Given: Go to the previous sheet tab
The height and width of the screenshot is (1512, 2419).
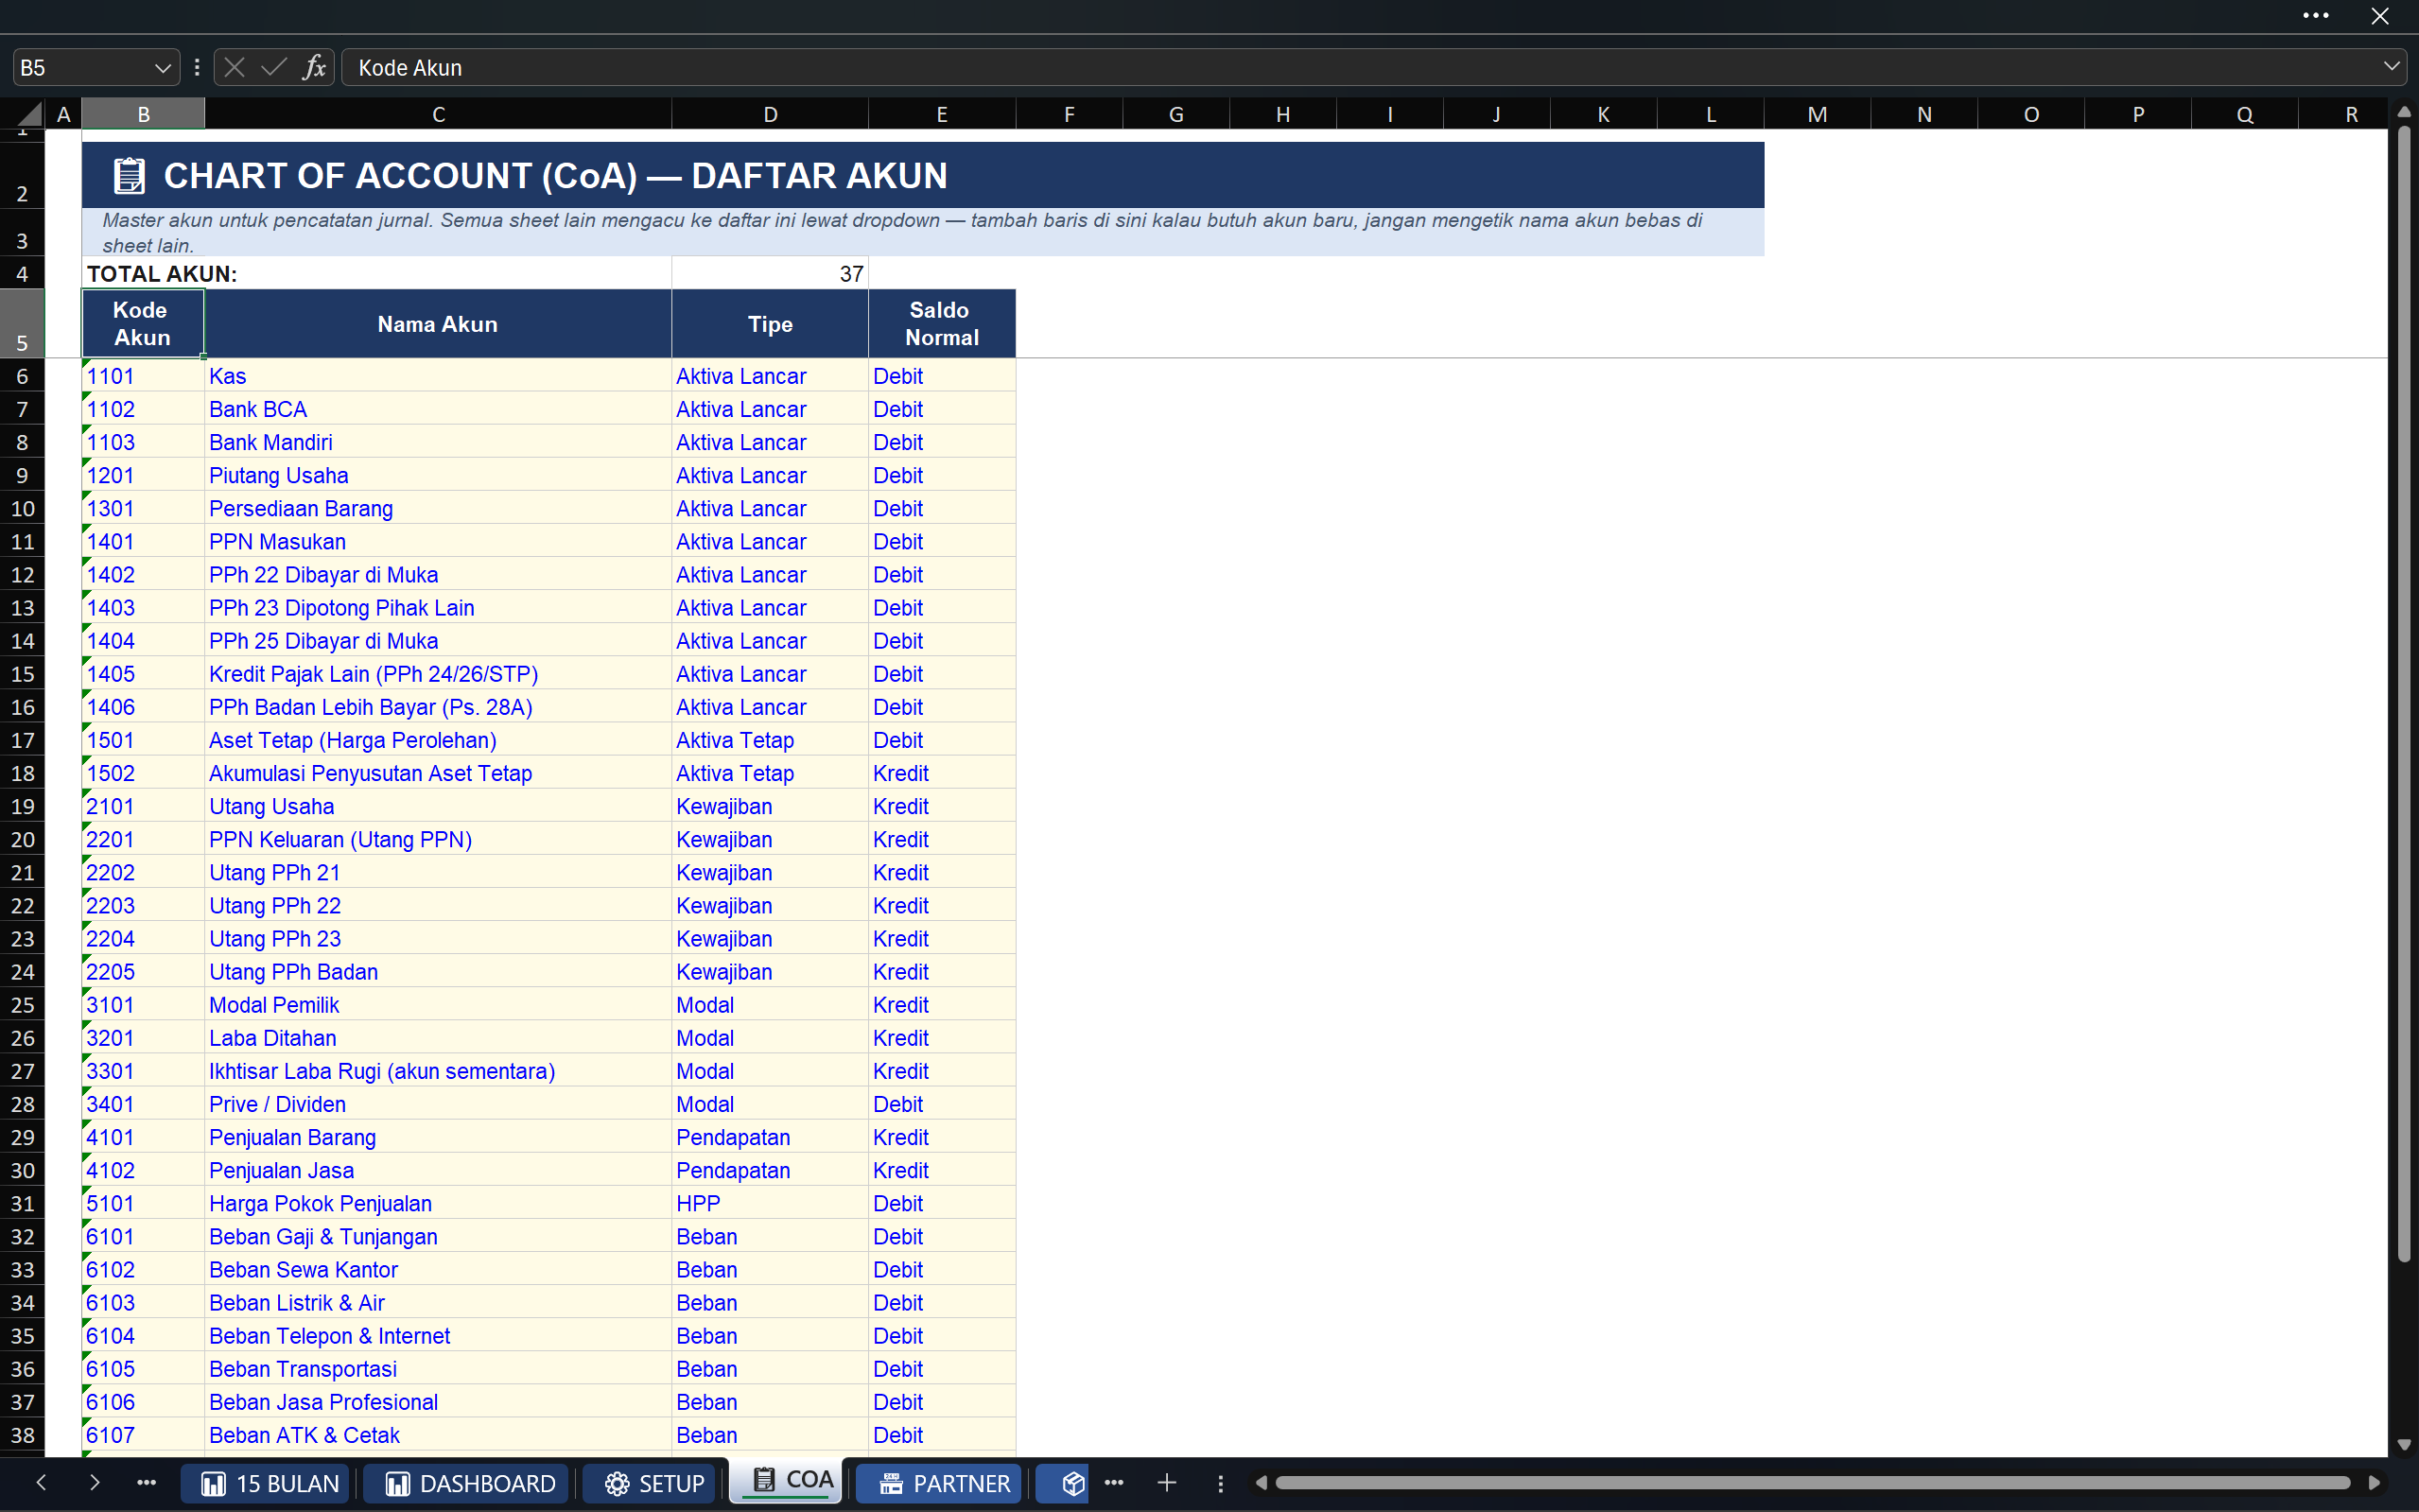Looking at the screenshot, I should point(41,1482).
